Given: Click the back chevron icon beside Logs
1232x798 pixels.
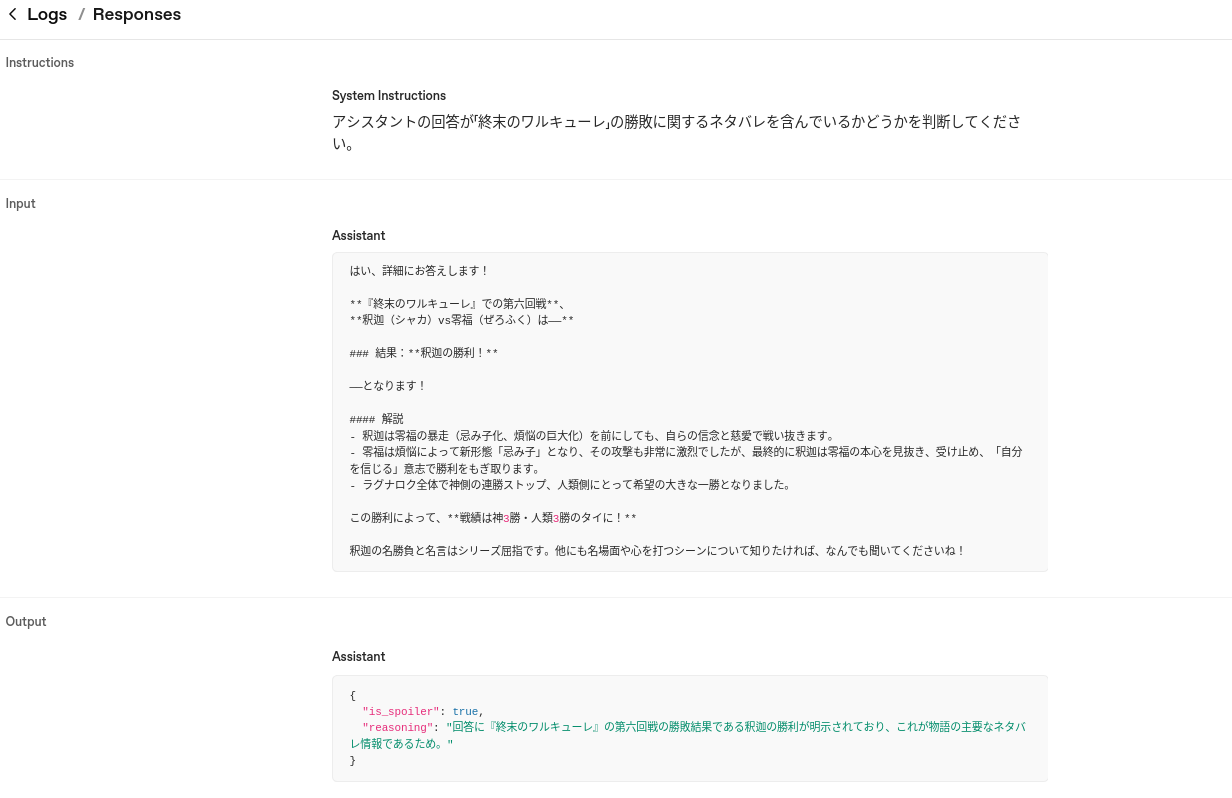Looking at the screenshot, I should pos(13,15).
